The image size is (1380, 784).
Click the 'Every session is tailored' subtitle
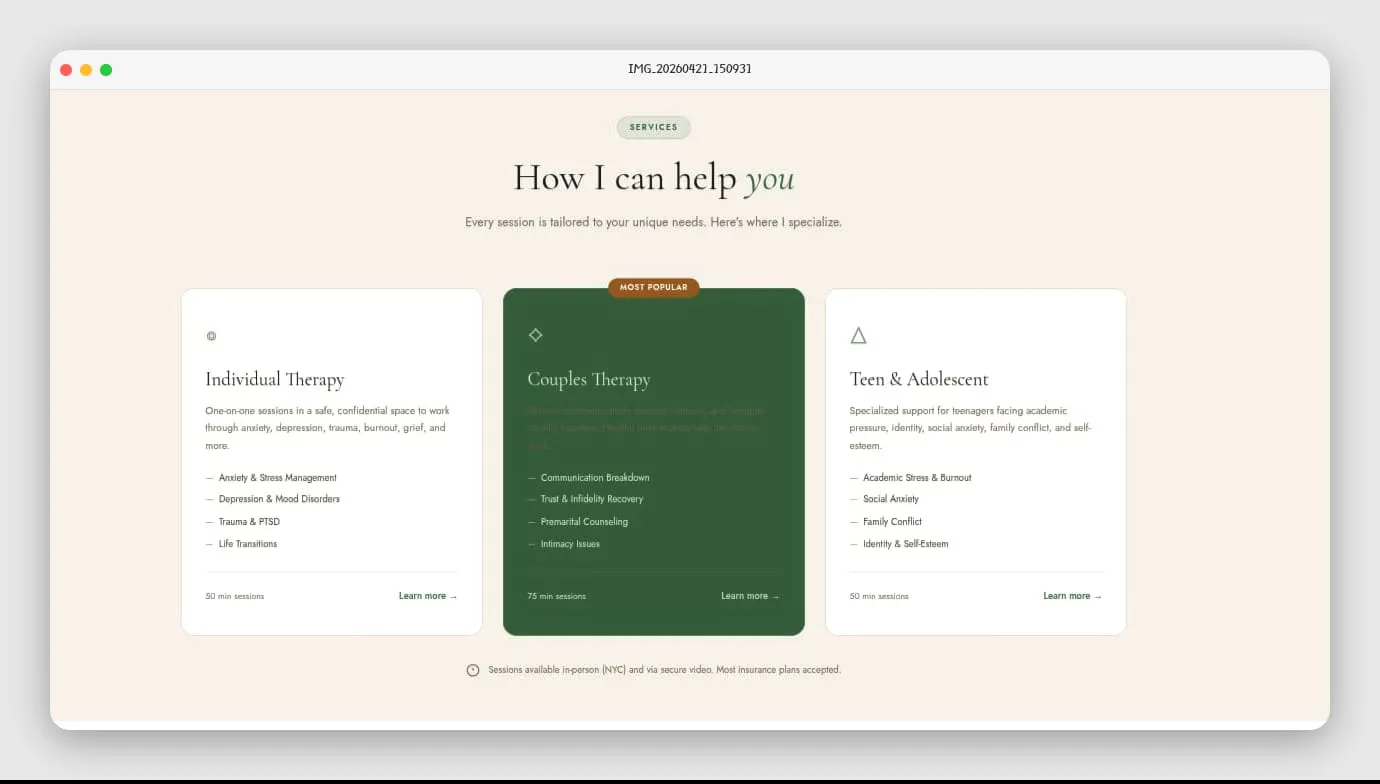654,222
